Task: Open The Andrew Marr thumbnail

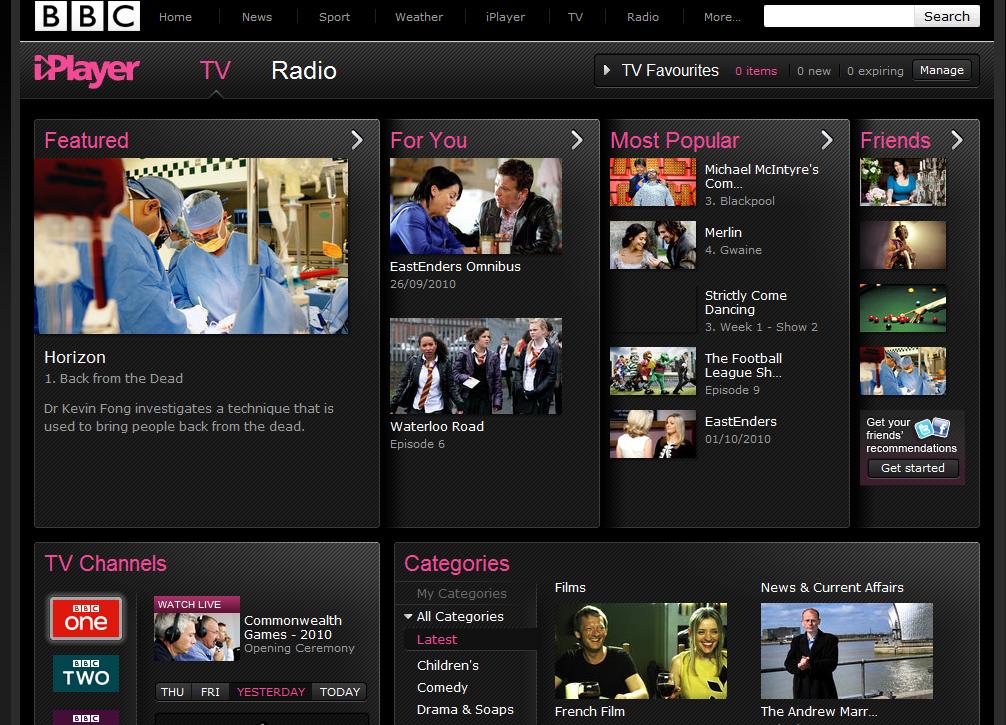Action: click(x=846, y=651)
